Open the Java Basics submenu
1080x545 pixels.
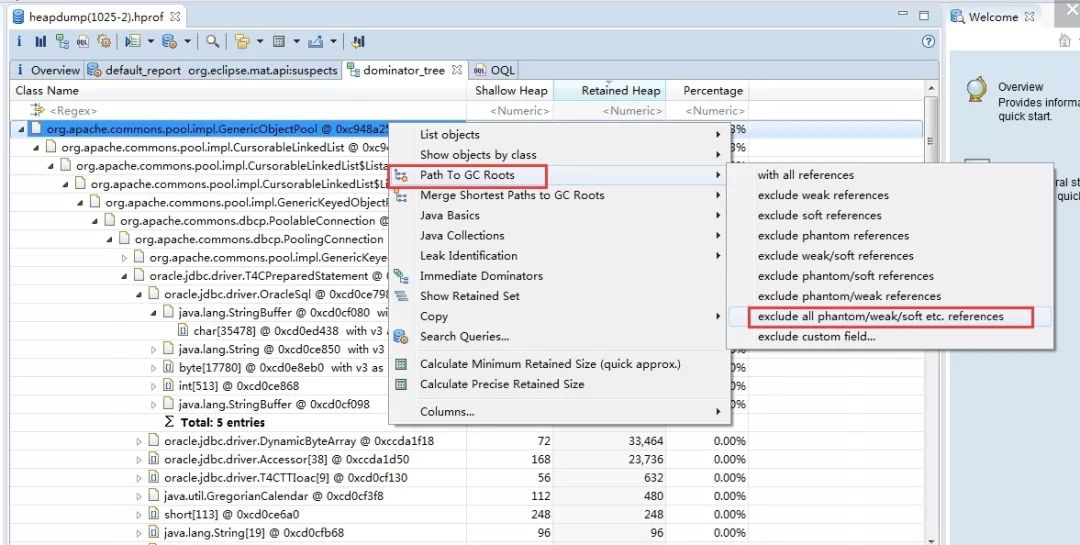(559, 216)
